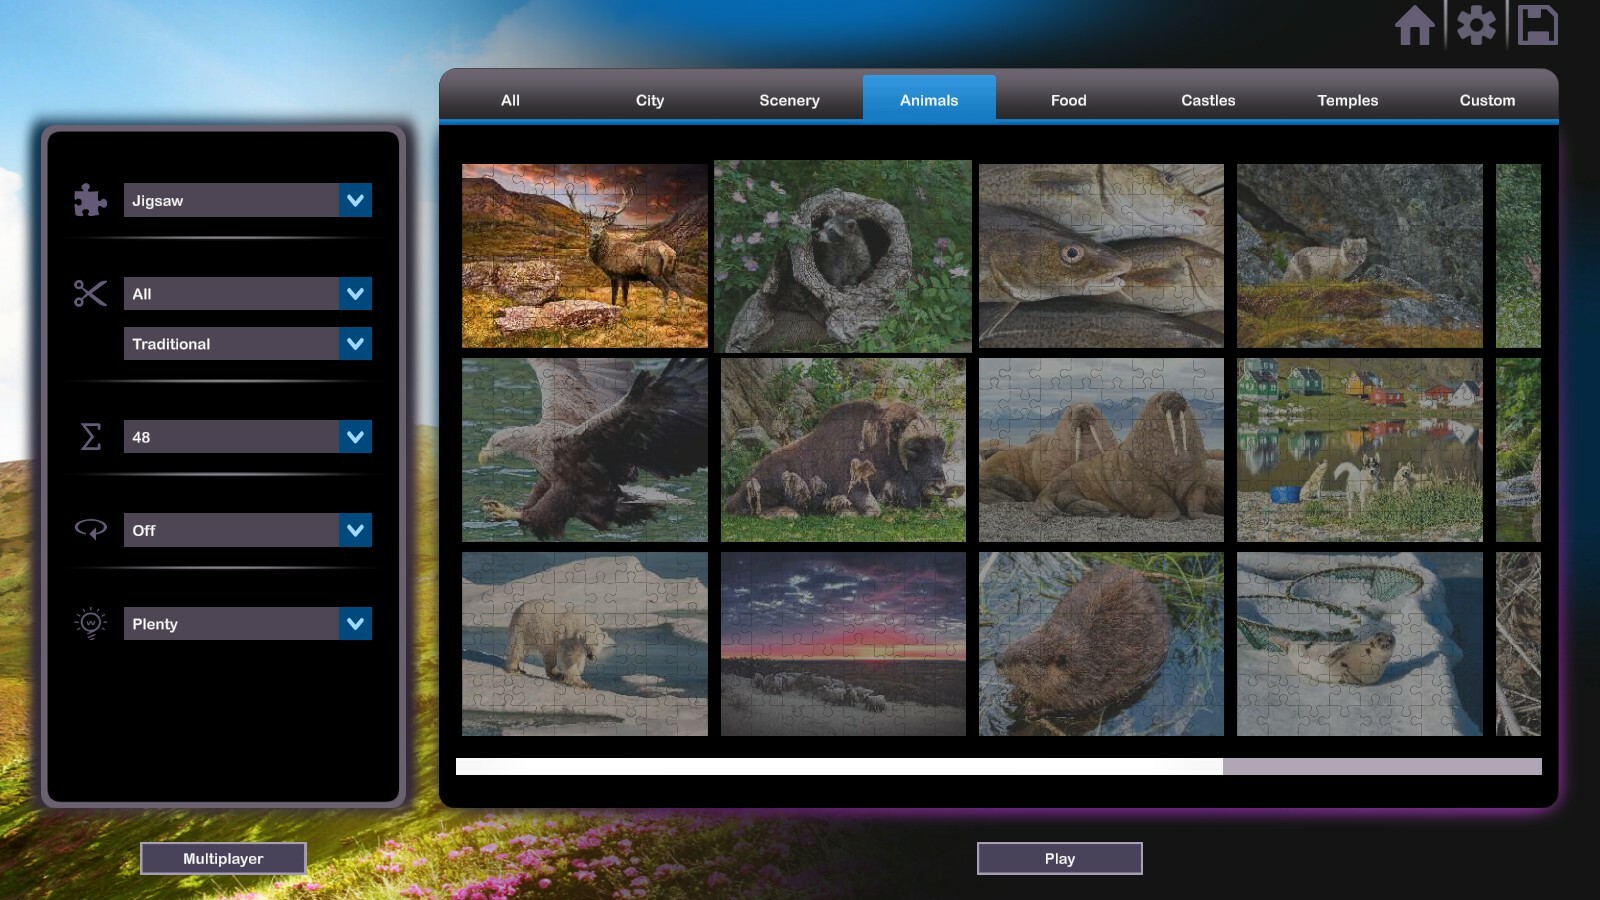Switch to the Food tab
The height and width of the screenshot is (900, 1600).
1067,100
